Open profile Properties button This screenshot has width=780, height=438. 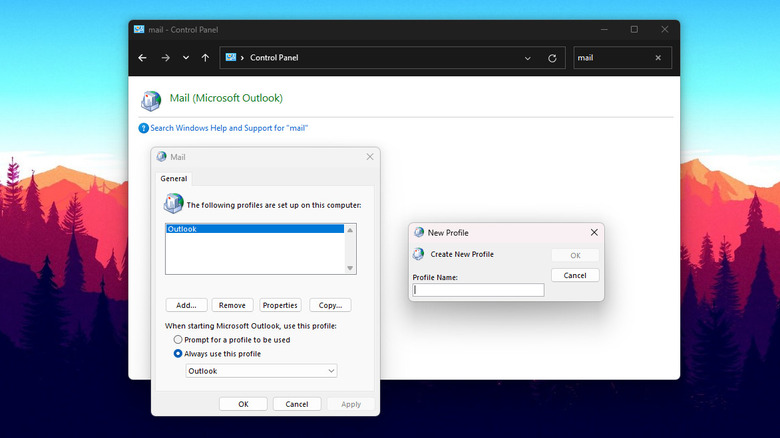[x=280, y=305]
